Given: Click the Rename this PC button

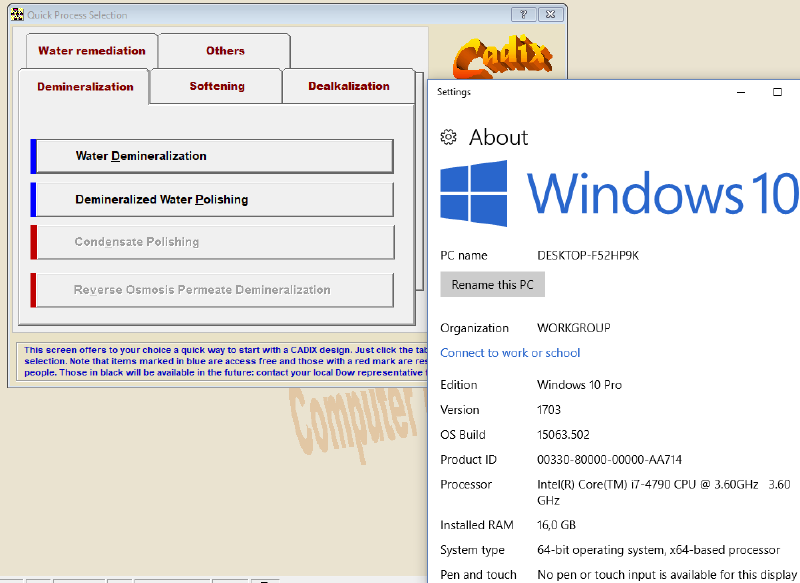Looking at the screenshot, I should (492, 285).
